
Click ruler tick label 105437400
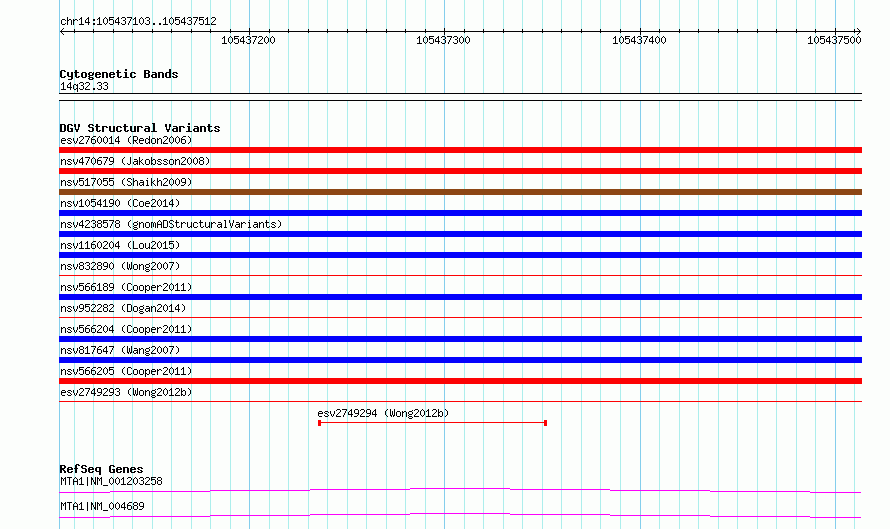pos(639,40)
